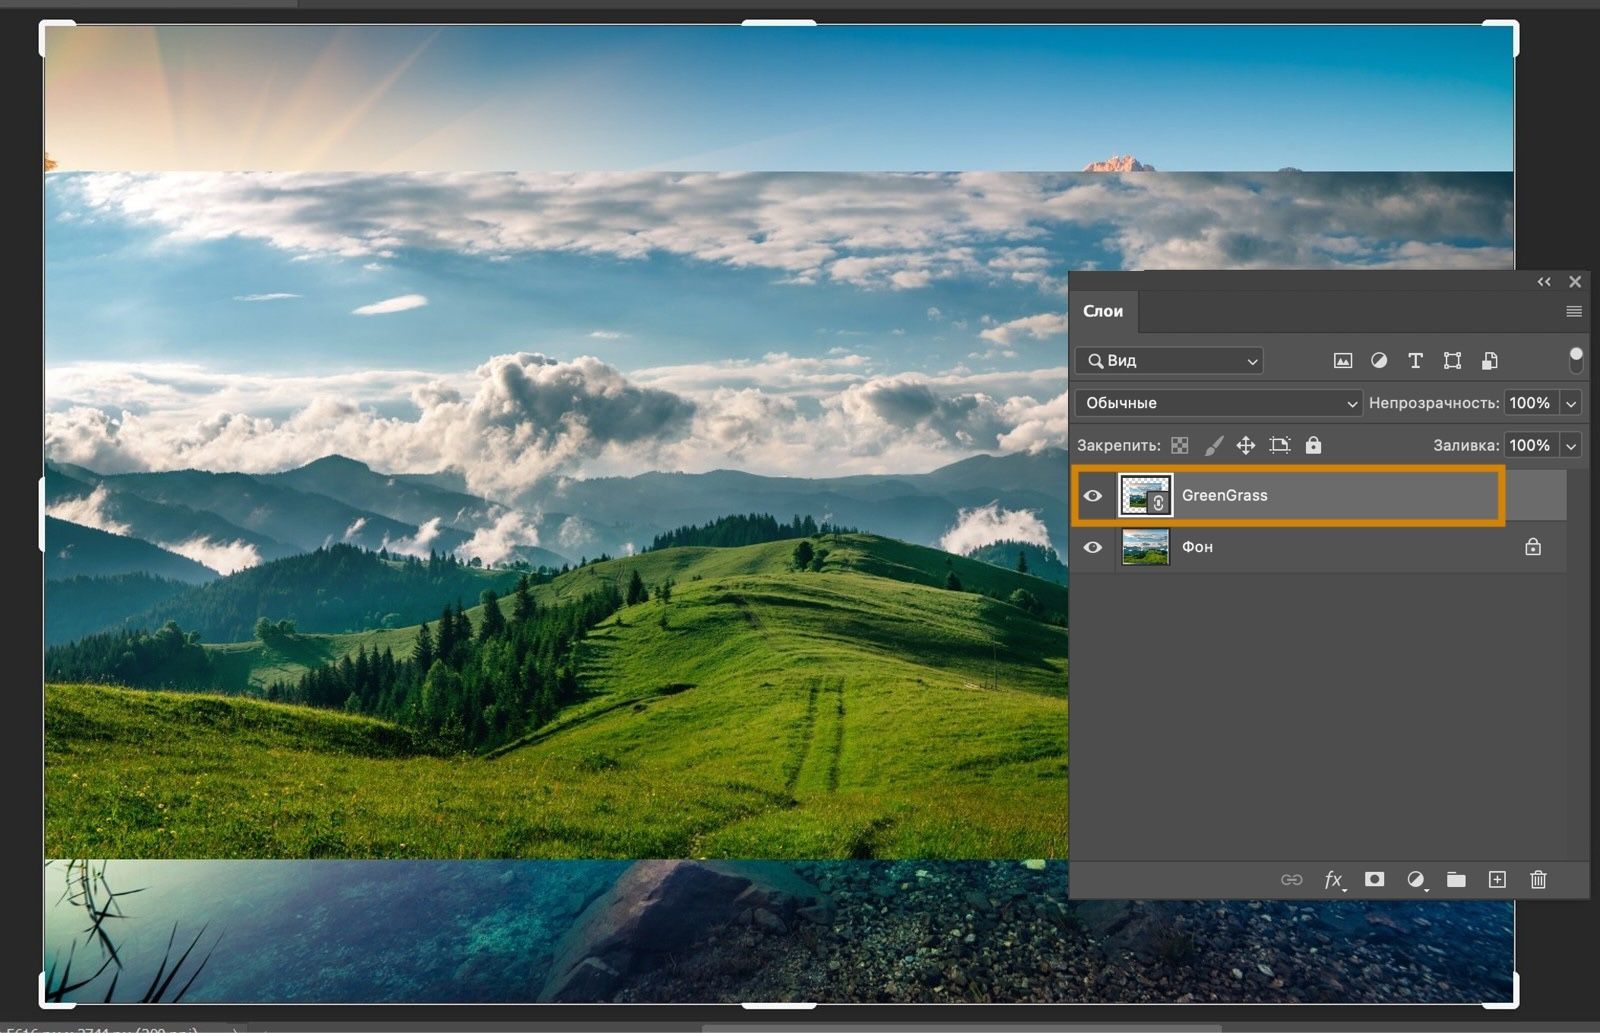Link the selected layers
Viewport: 1600px width, 1033px height.
[x=1290, y=880]
